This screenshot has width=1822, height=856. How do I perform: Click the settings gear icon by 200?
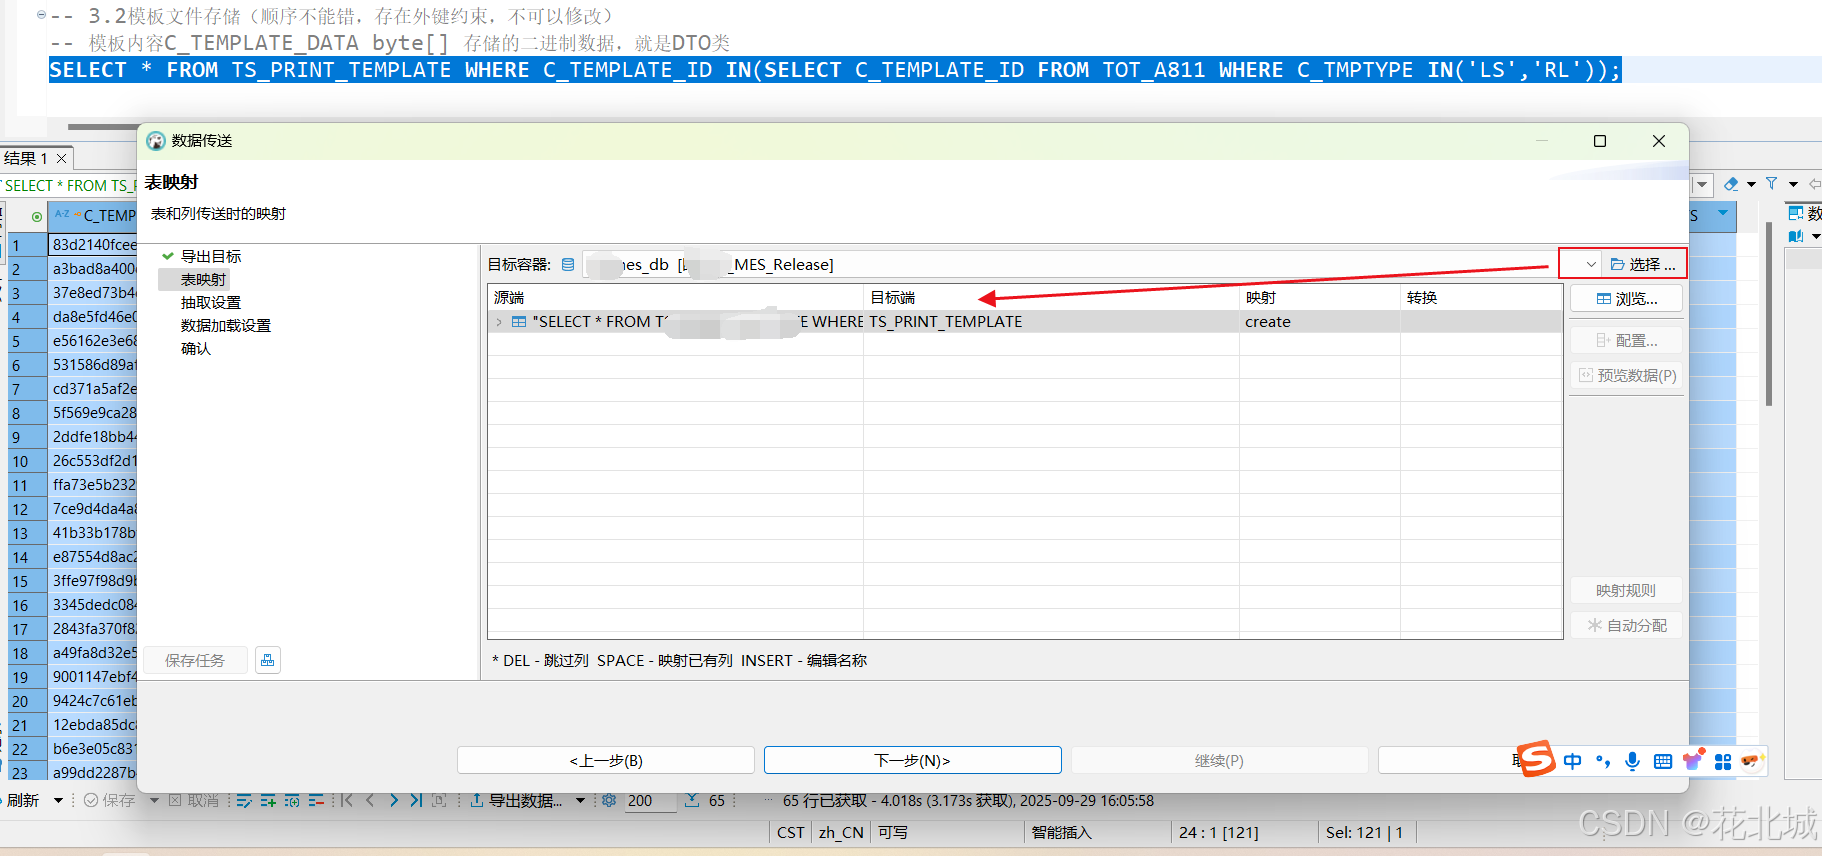point(609,800)
